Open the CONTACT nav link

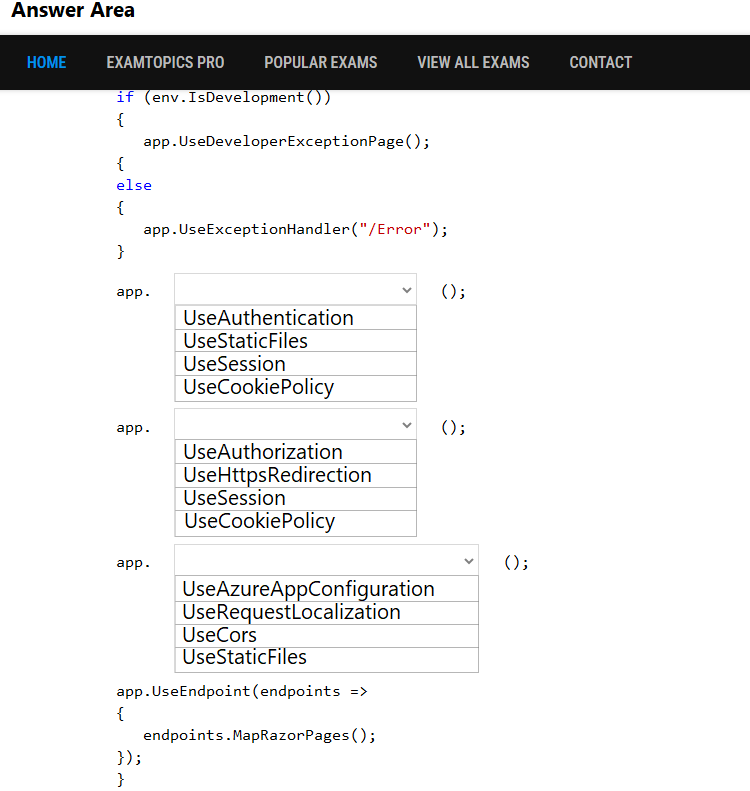tap(600, 63)
